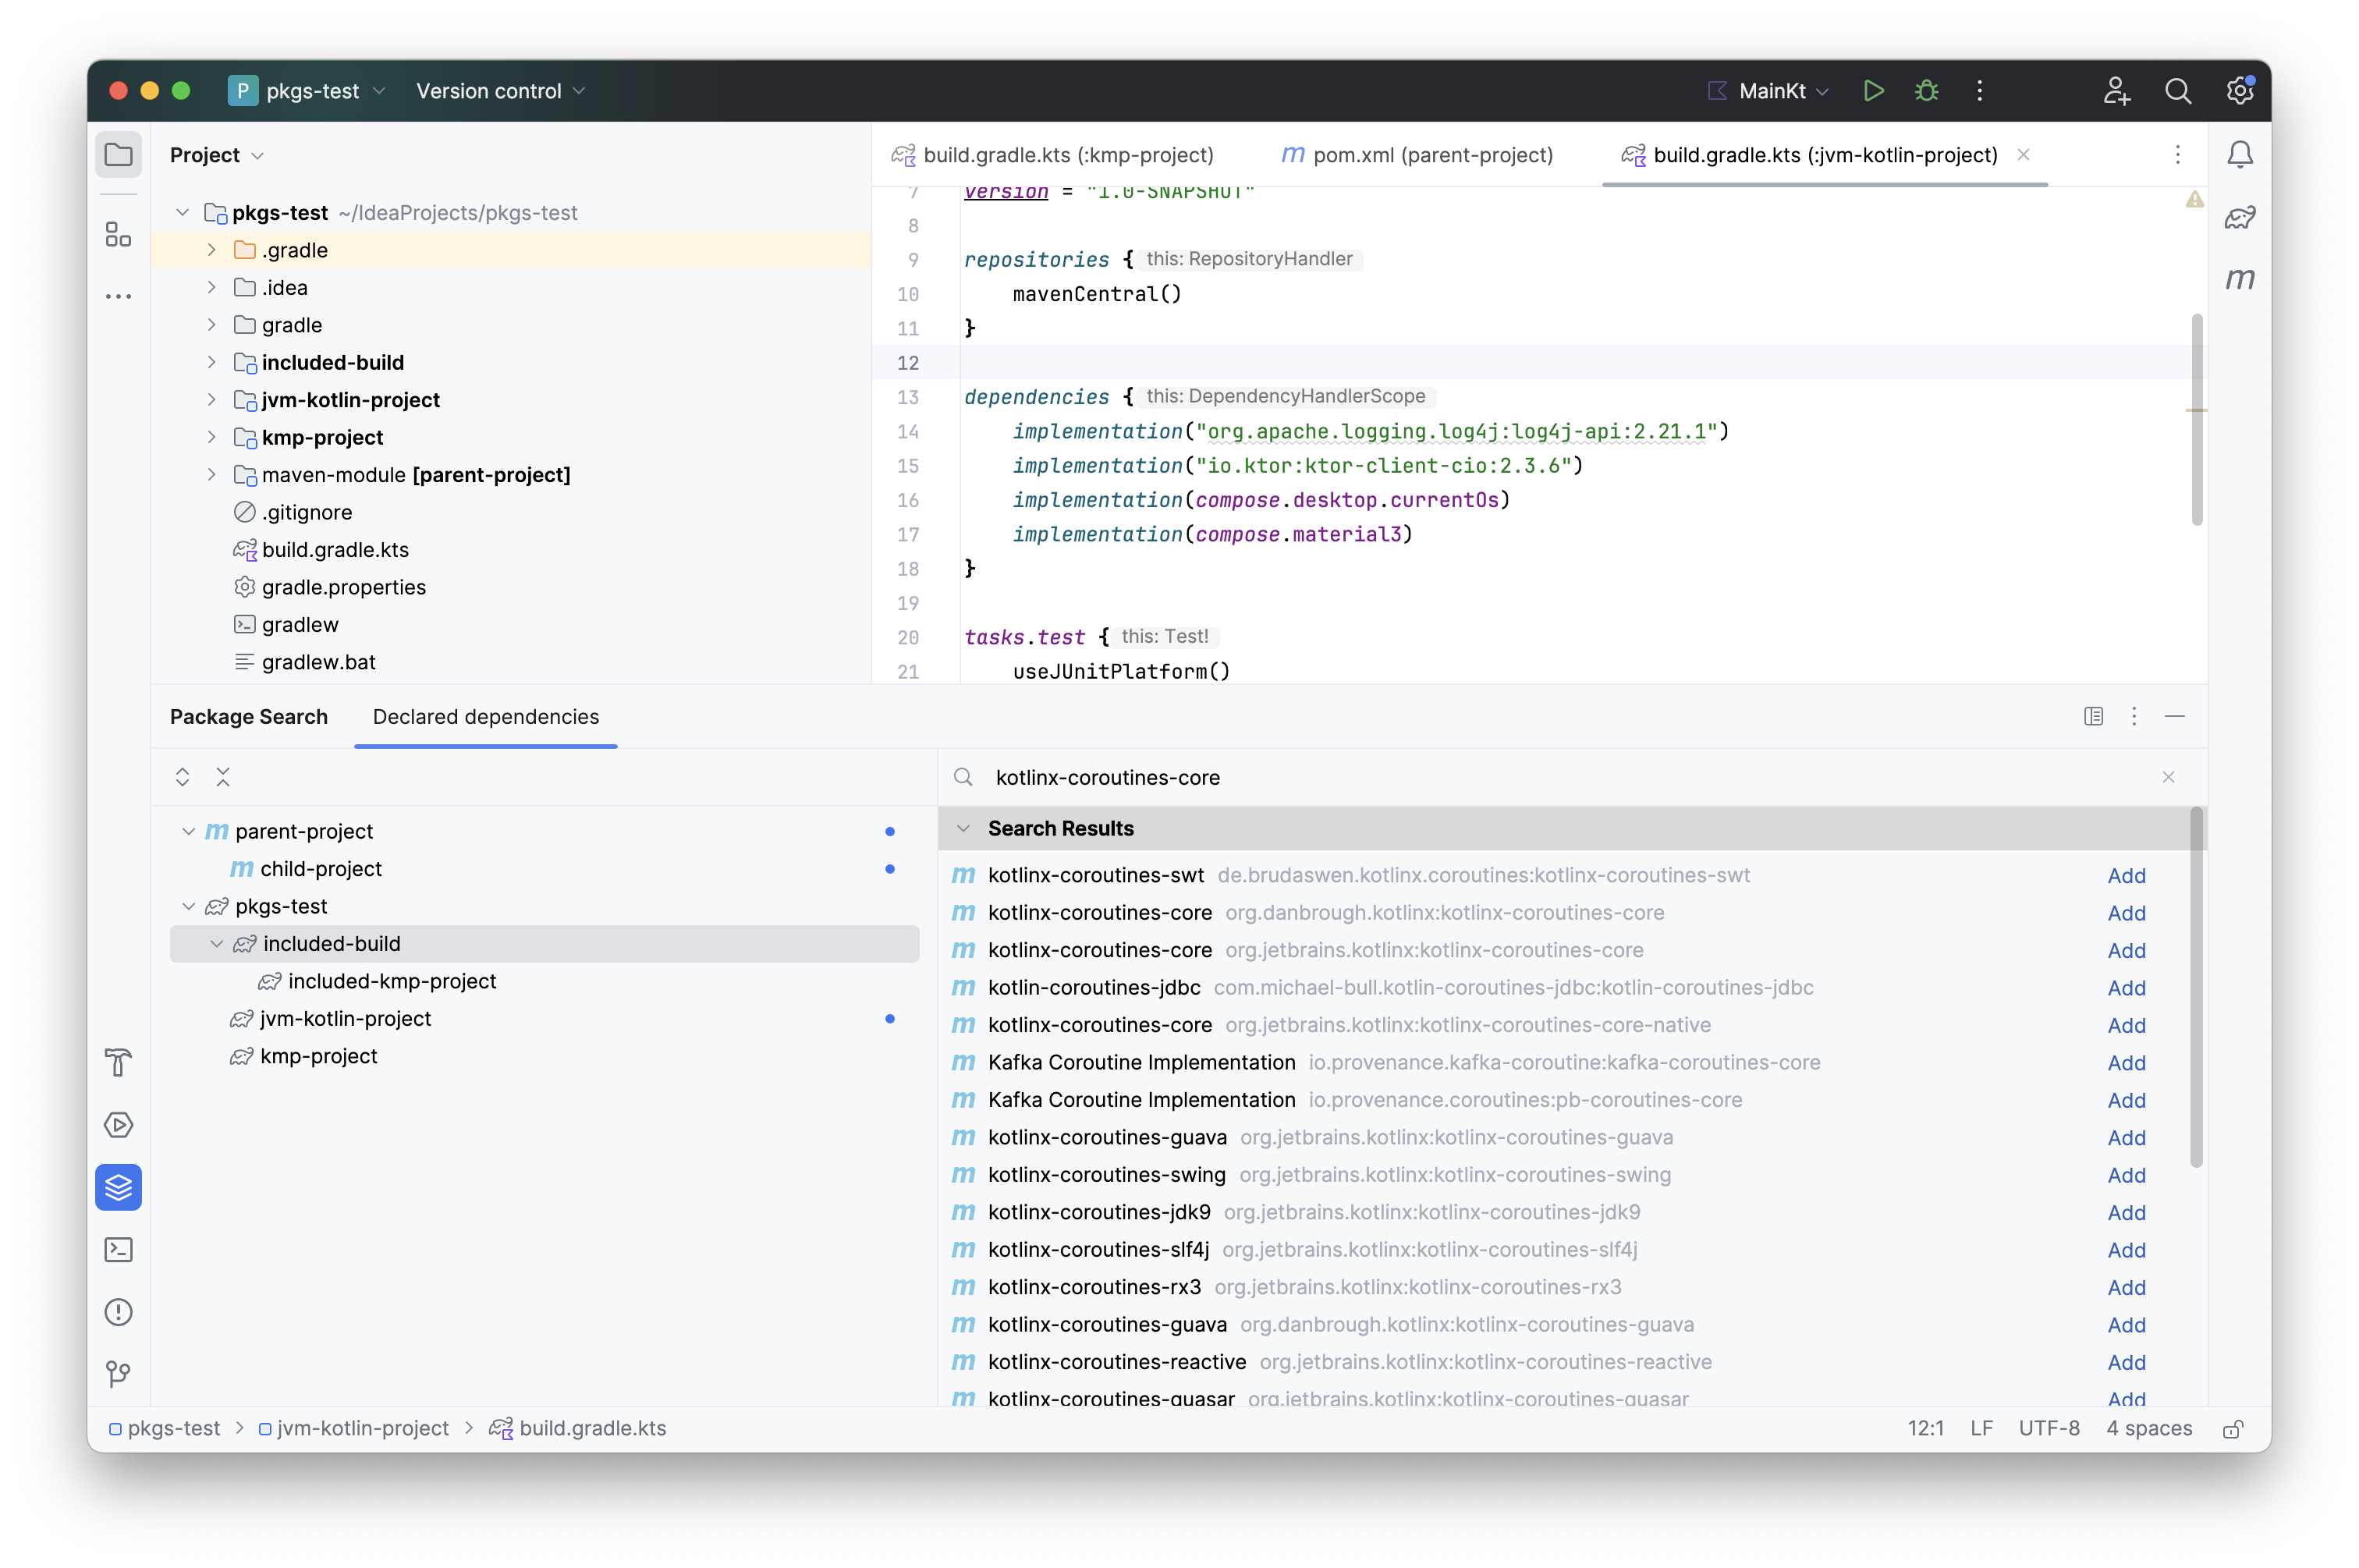Expand jvm-kotlin-project folder in Project tree
The width and height of the screenshot is (2359, 1568).
[x=211, y=400]
